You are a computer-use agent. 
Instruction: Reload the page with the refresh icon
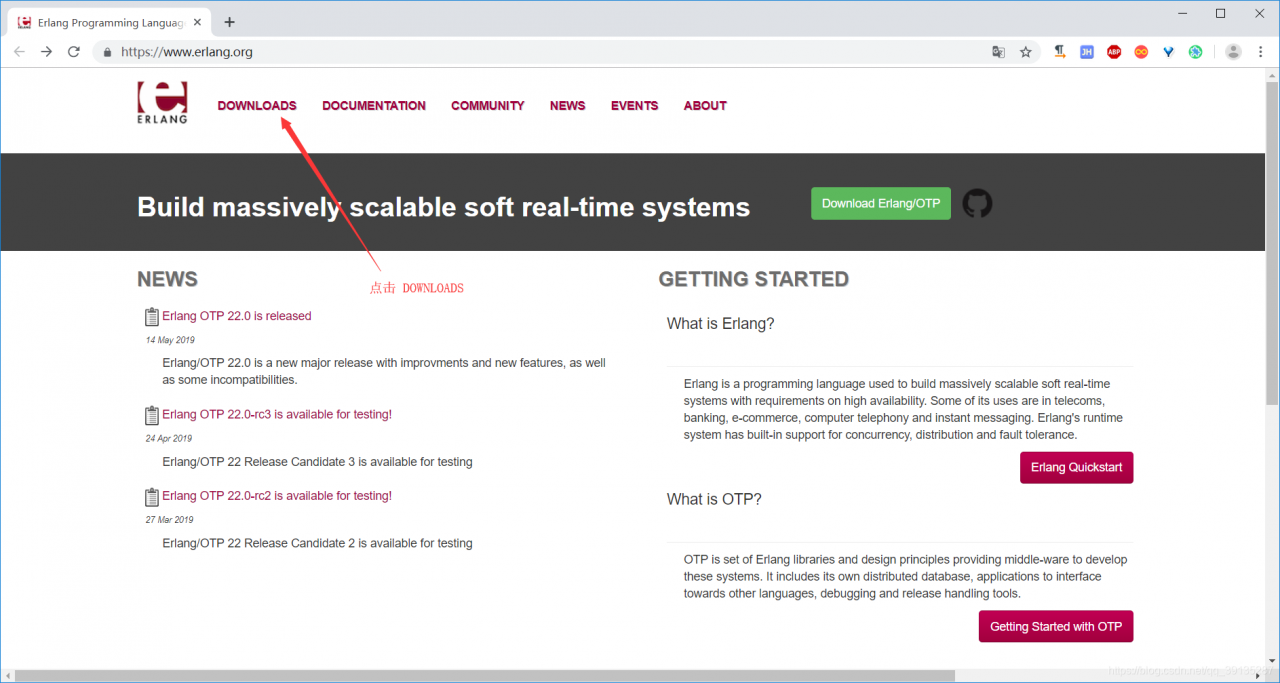tap(73, 52)
